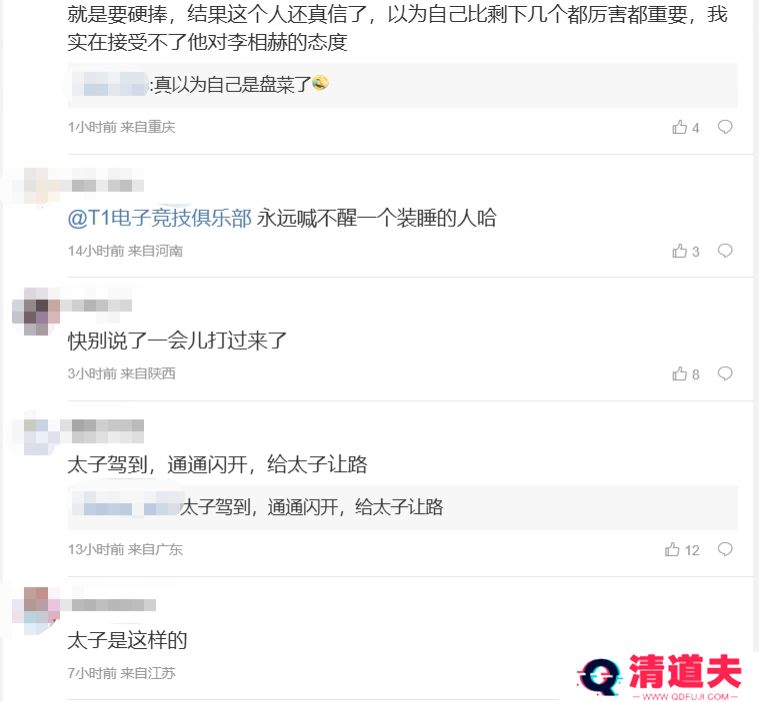Open avatar of the 河南 commenter
This screenshot has width=759, height=702.
point(36,185)
